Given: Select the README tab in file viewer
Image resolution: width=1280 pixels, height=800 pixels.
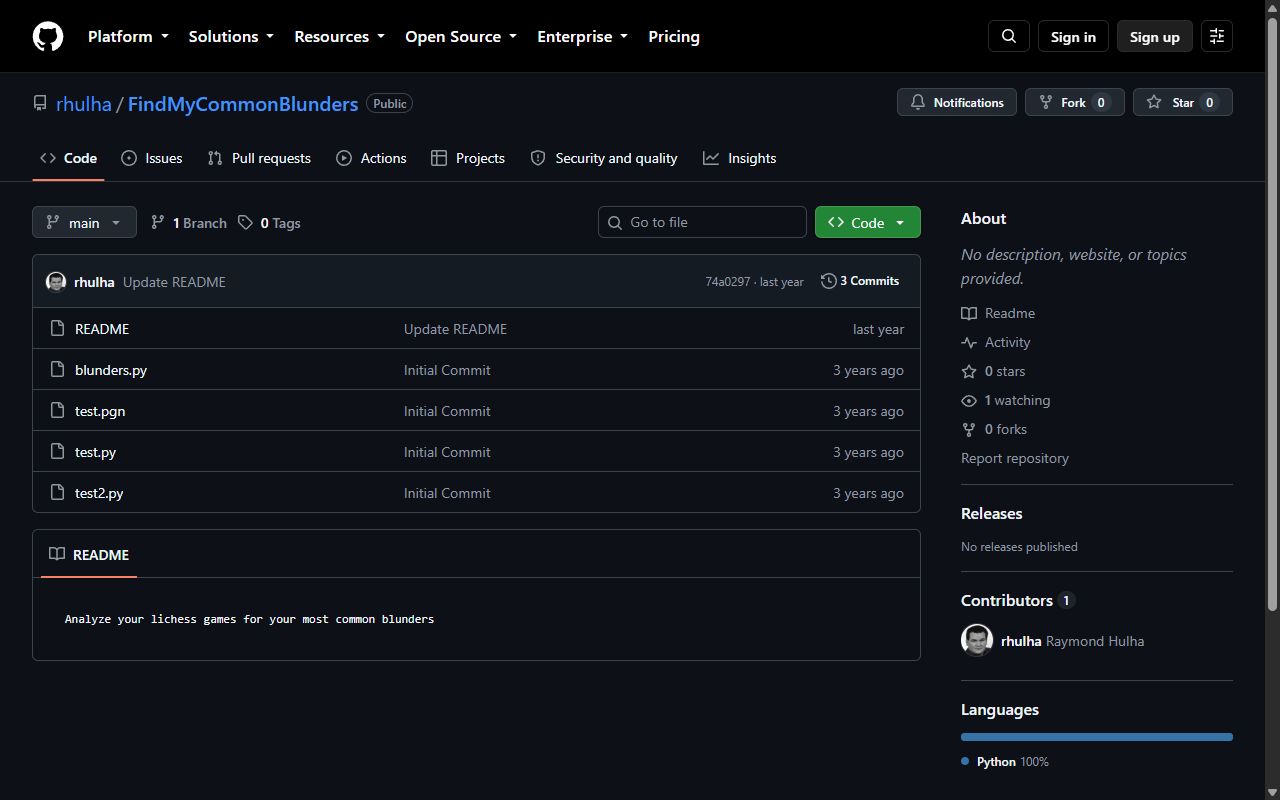Looking at the screenshot, I should 89,554.
